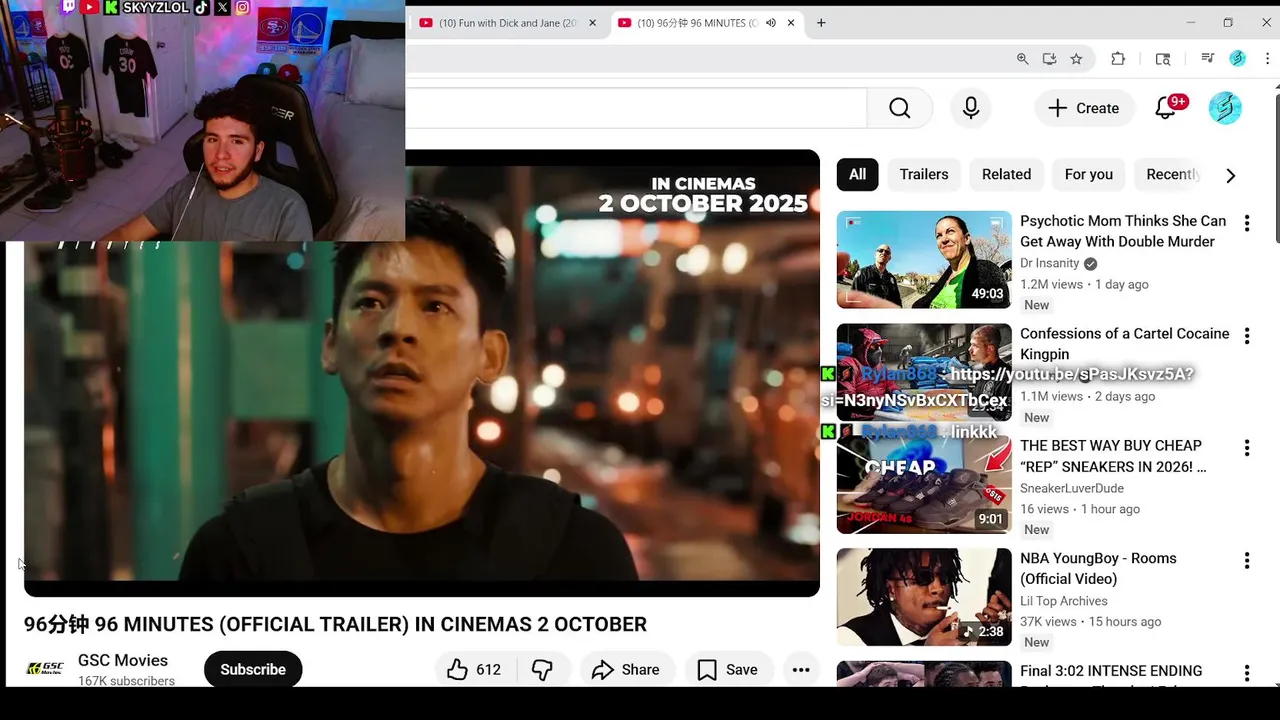Click the Instagram icon in stream overlay
1280x720 pixels.
click(242, 7)
